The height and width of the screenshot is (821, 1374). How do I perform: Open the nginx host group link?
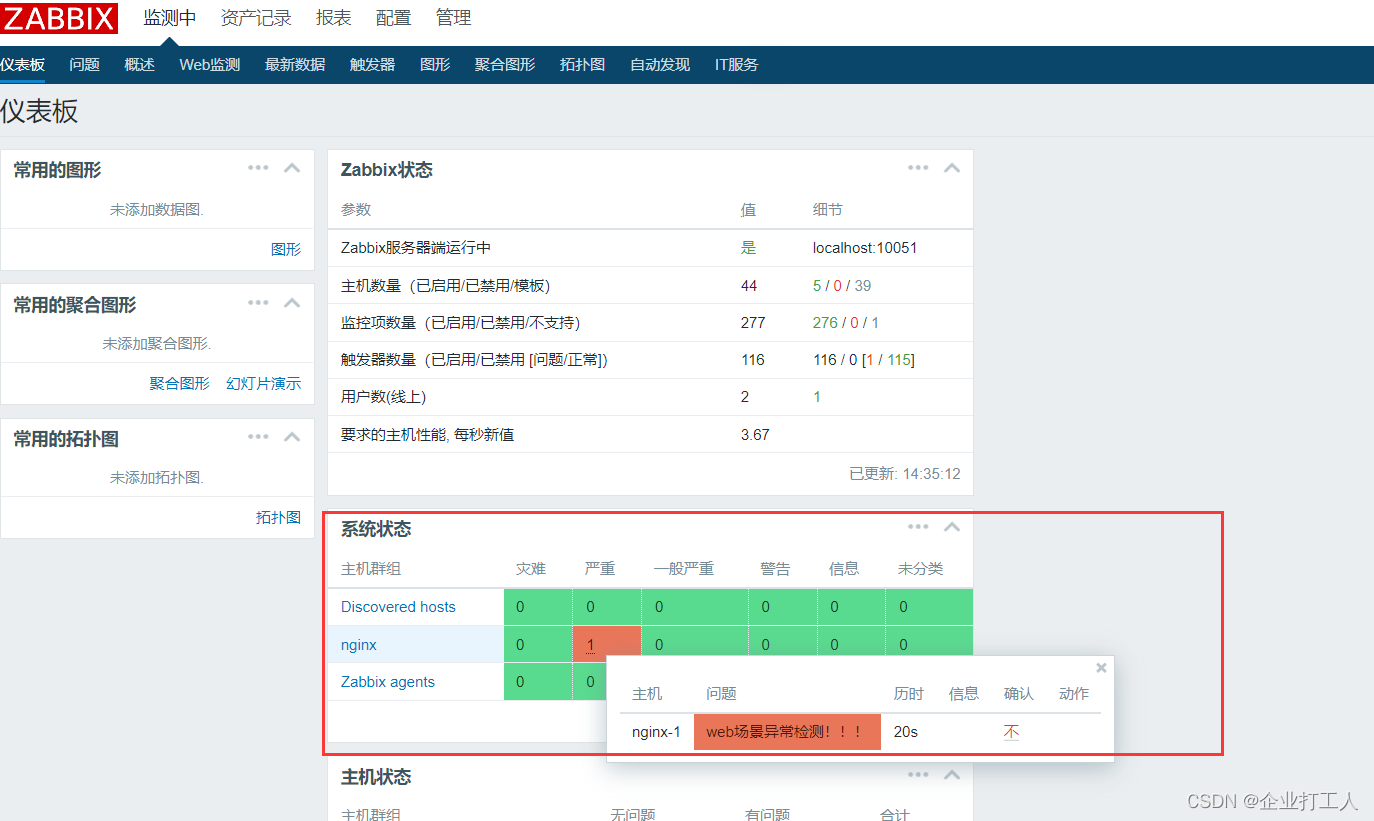coord(359,645)
